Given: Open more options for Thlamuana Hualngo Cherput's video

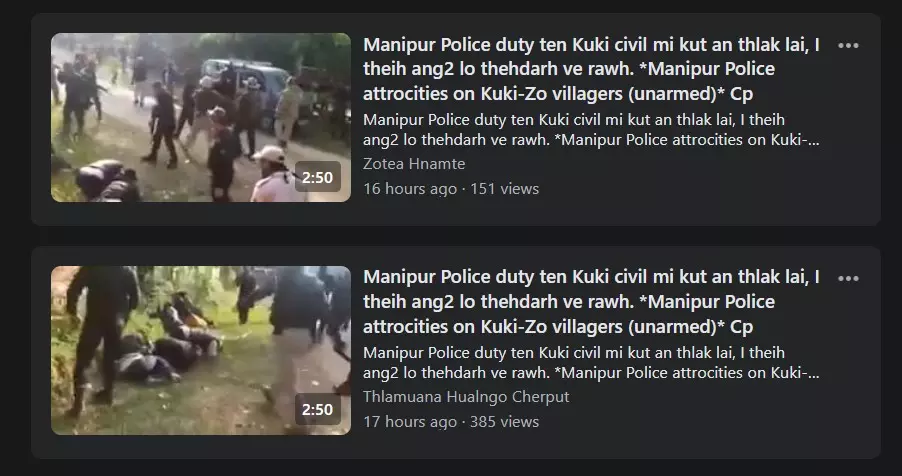Looking at the screenshot, I should [848, 279].
